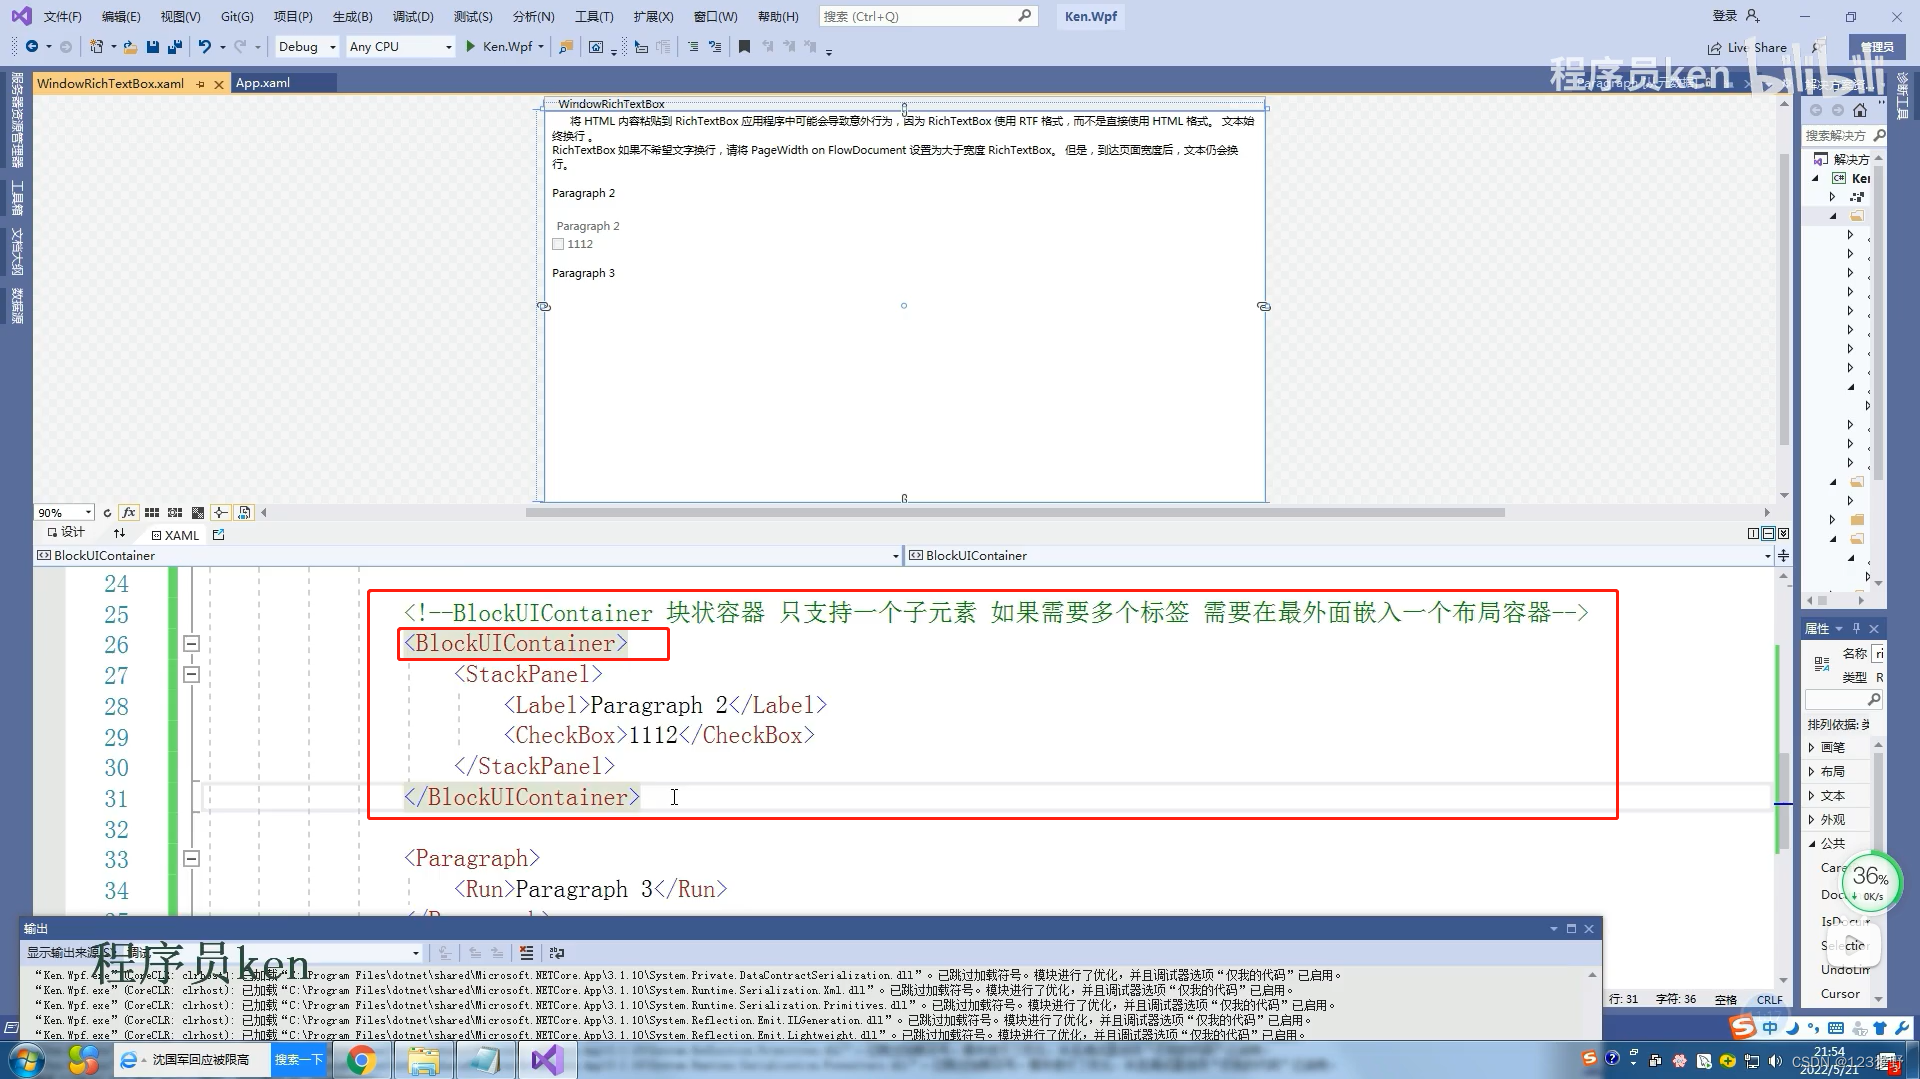Switch to the 设计 design pane
The image size is (1920, 1079).
click(66, 533)
